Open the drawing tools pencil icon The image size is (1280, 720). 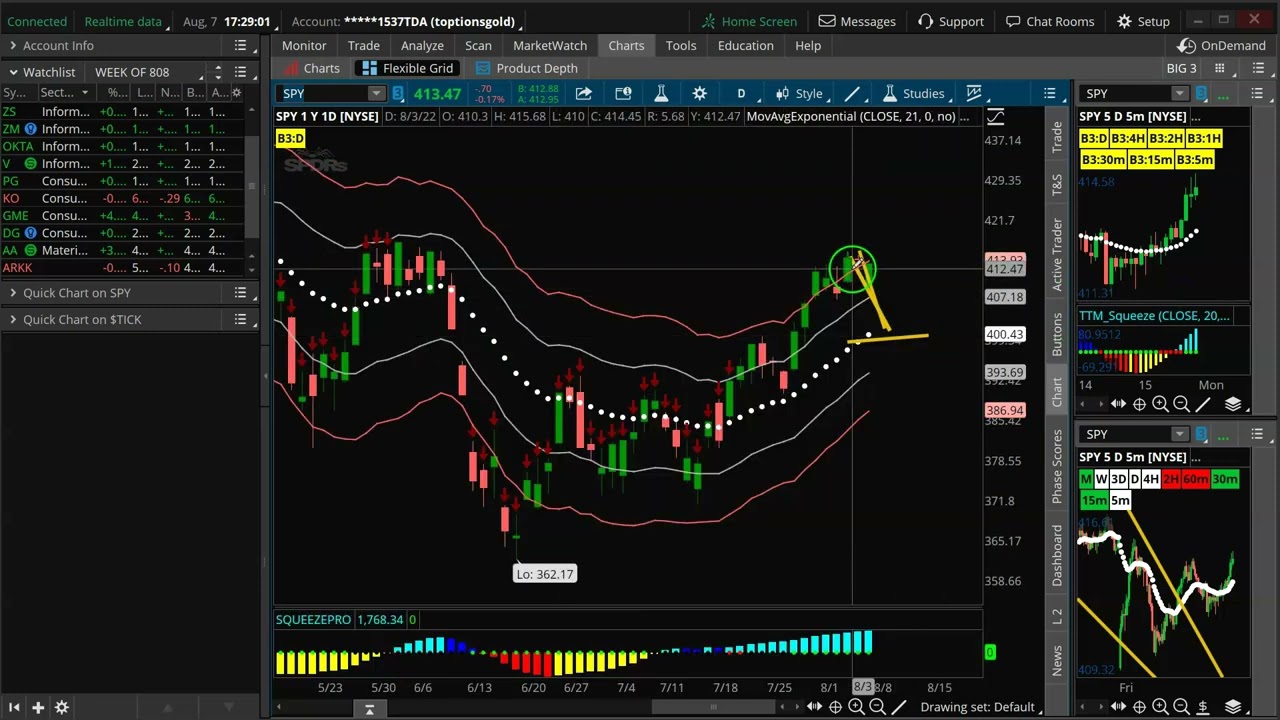pos(852,93)
